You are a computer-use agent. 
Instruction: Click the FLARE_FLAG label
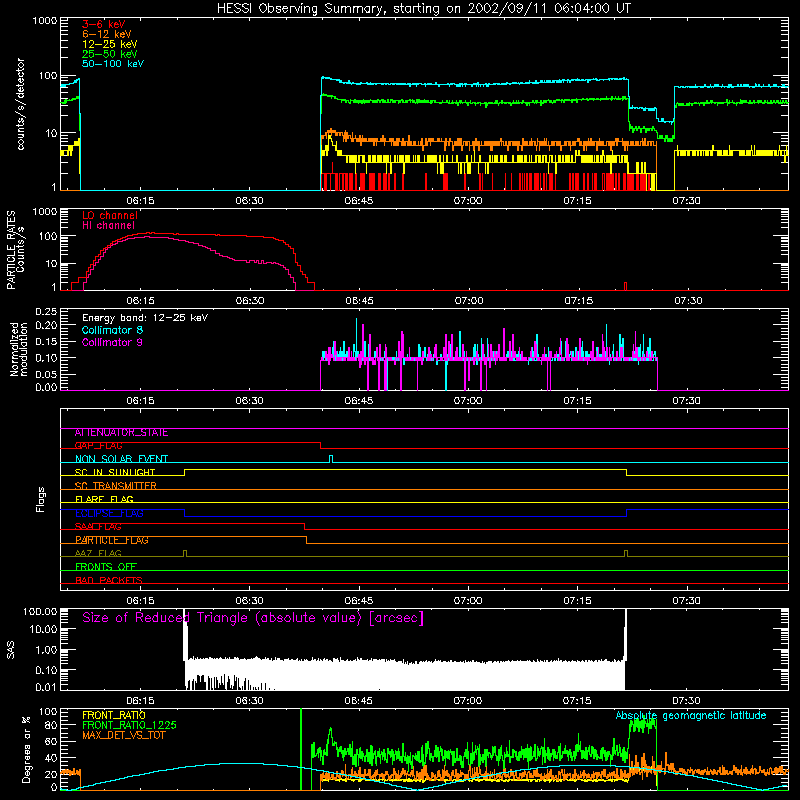click(x=104, y=499)
